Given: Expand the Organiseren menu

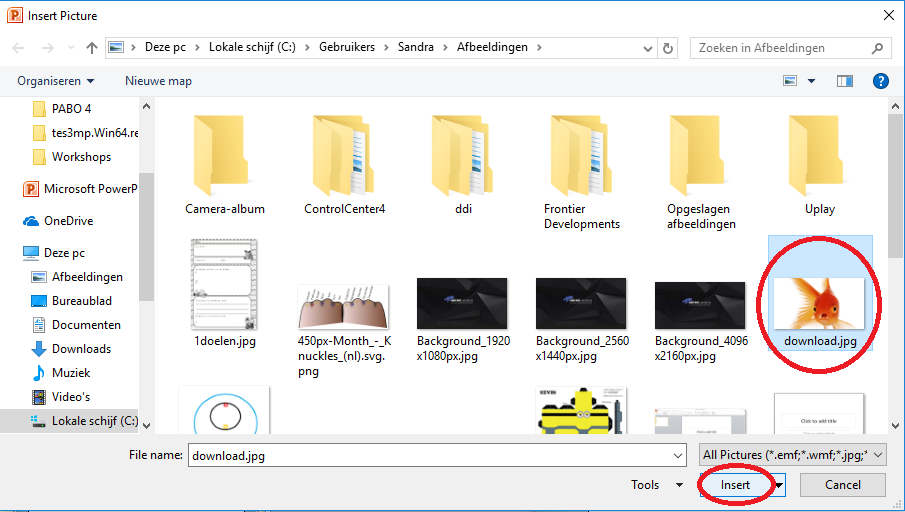Looking at the screenshot, I should pos(56,81).
